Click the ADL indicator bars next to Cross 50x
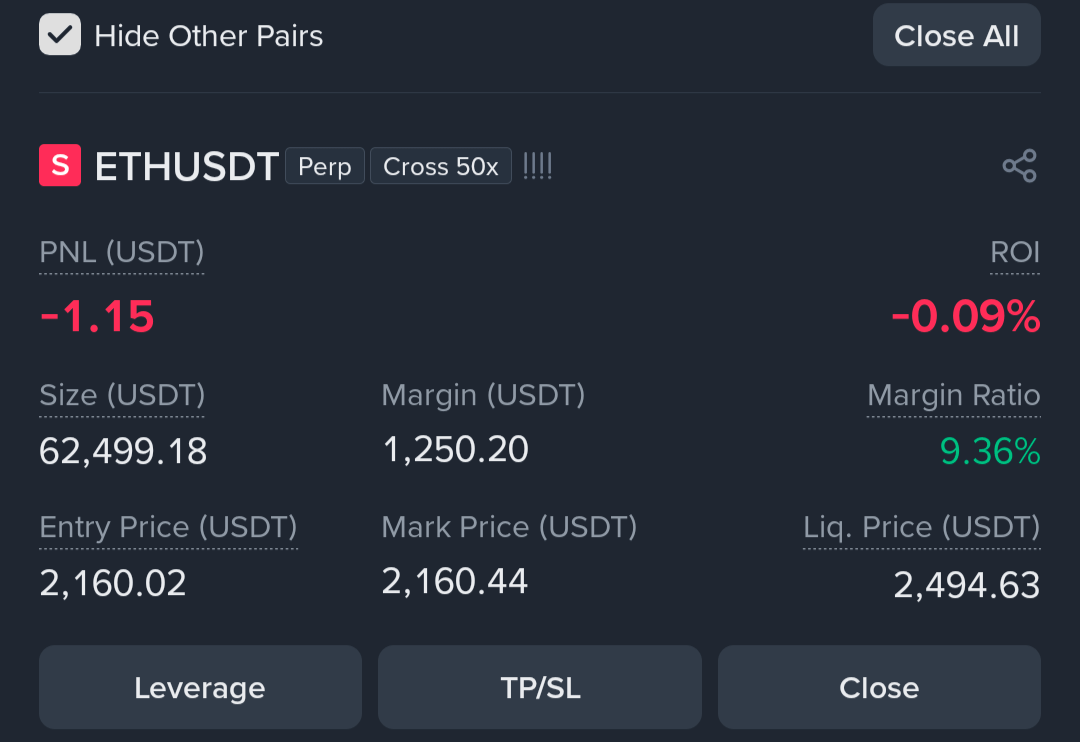 click(x=537, y=166)
